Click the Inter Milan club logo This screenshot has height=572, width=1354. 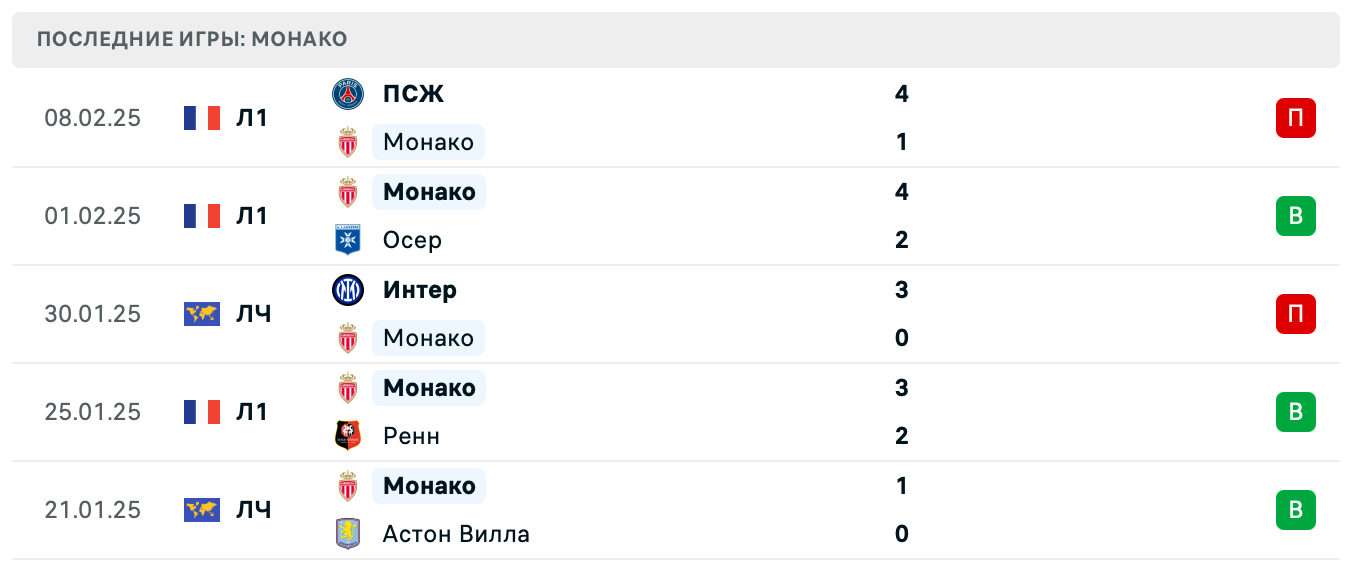coord(347,290)
